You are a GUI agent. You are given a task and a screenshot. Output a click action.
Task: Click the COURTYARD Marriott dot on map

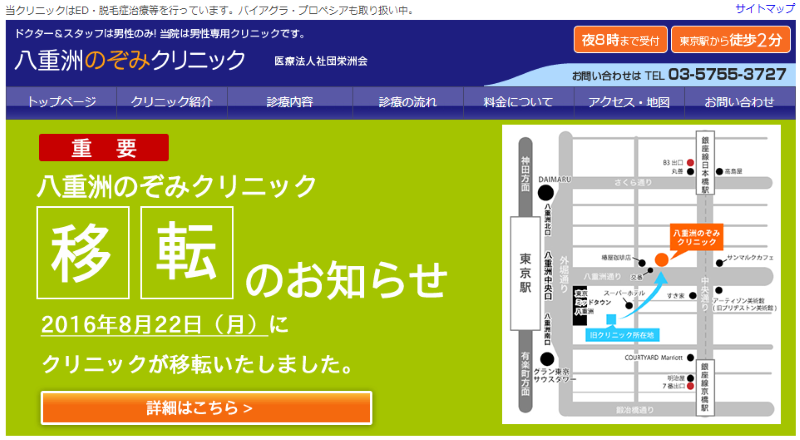(690, 358)
